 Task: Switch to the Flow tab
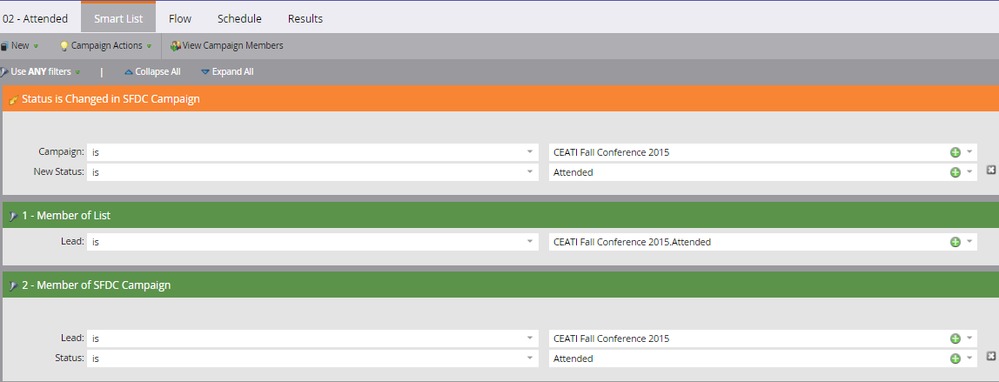pyautogui.click(x=180, y=18)
